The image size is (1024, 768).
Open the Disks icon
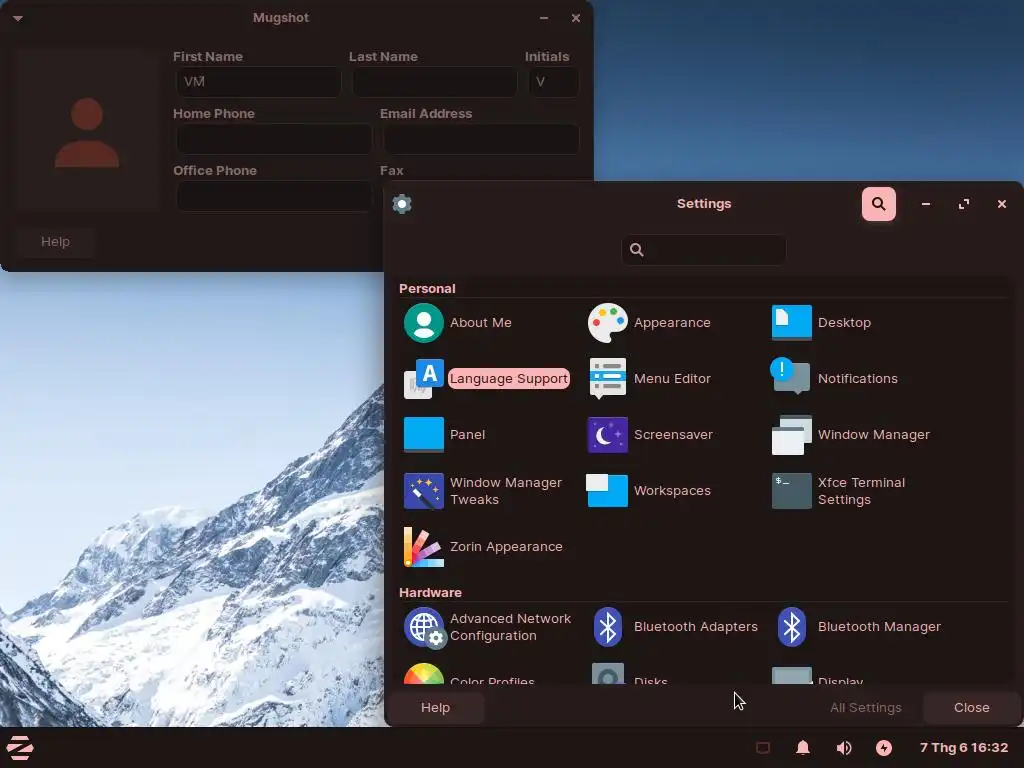[607, 674]
